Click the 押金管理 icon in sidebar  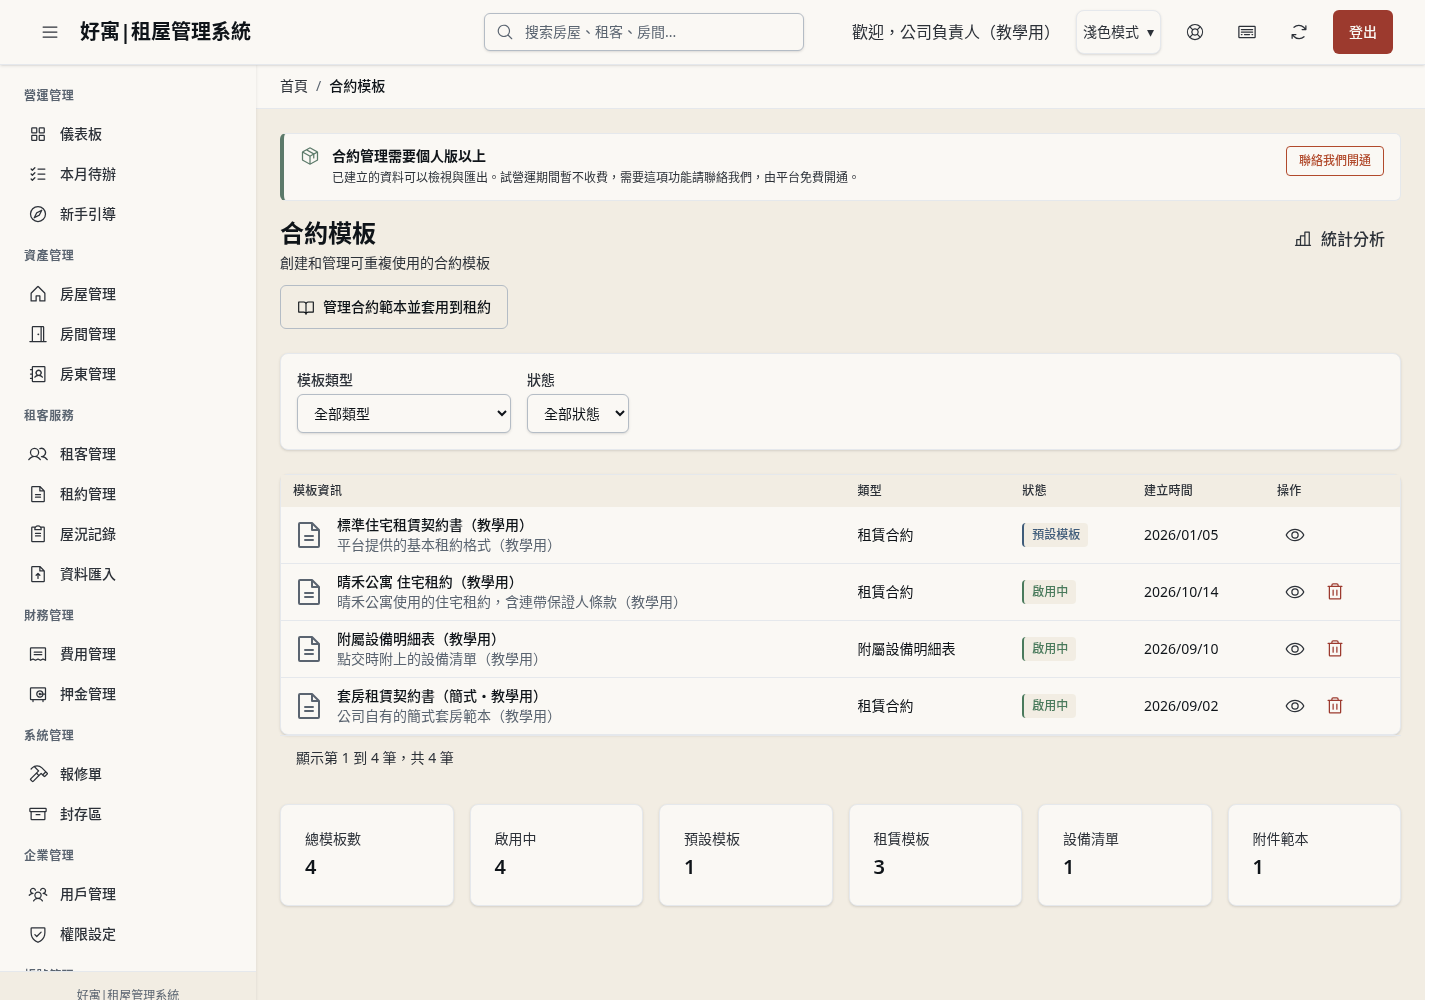38,694
